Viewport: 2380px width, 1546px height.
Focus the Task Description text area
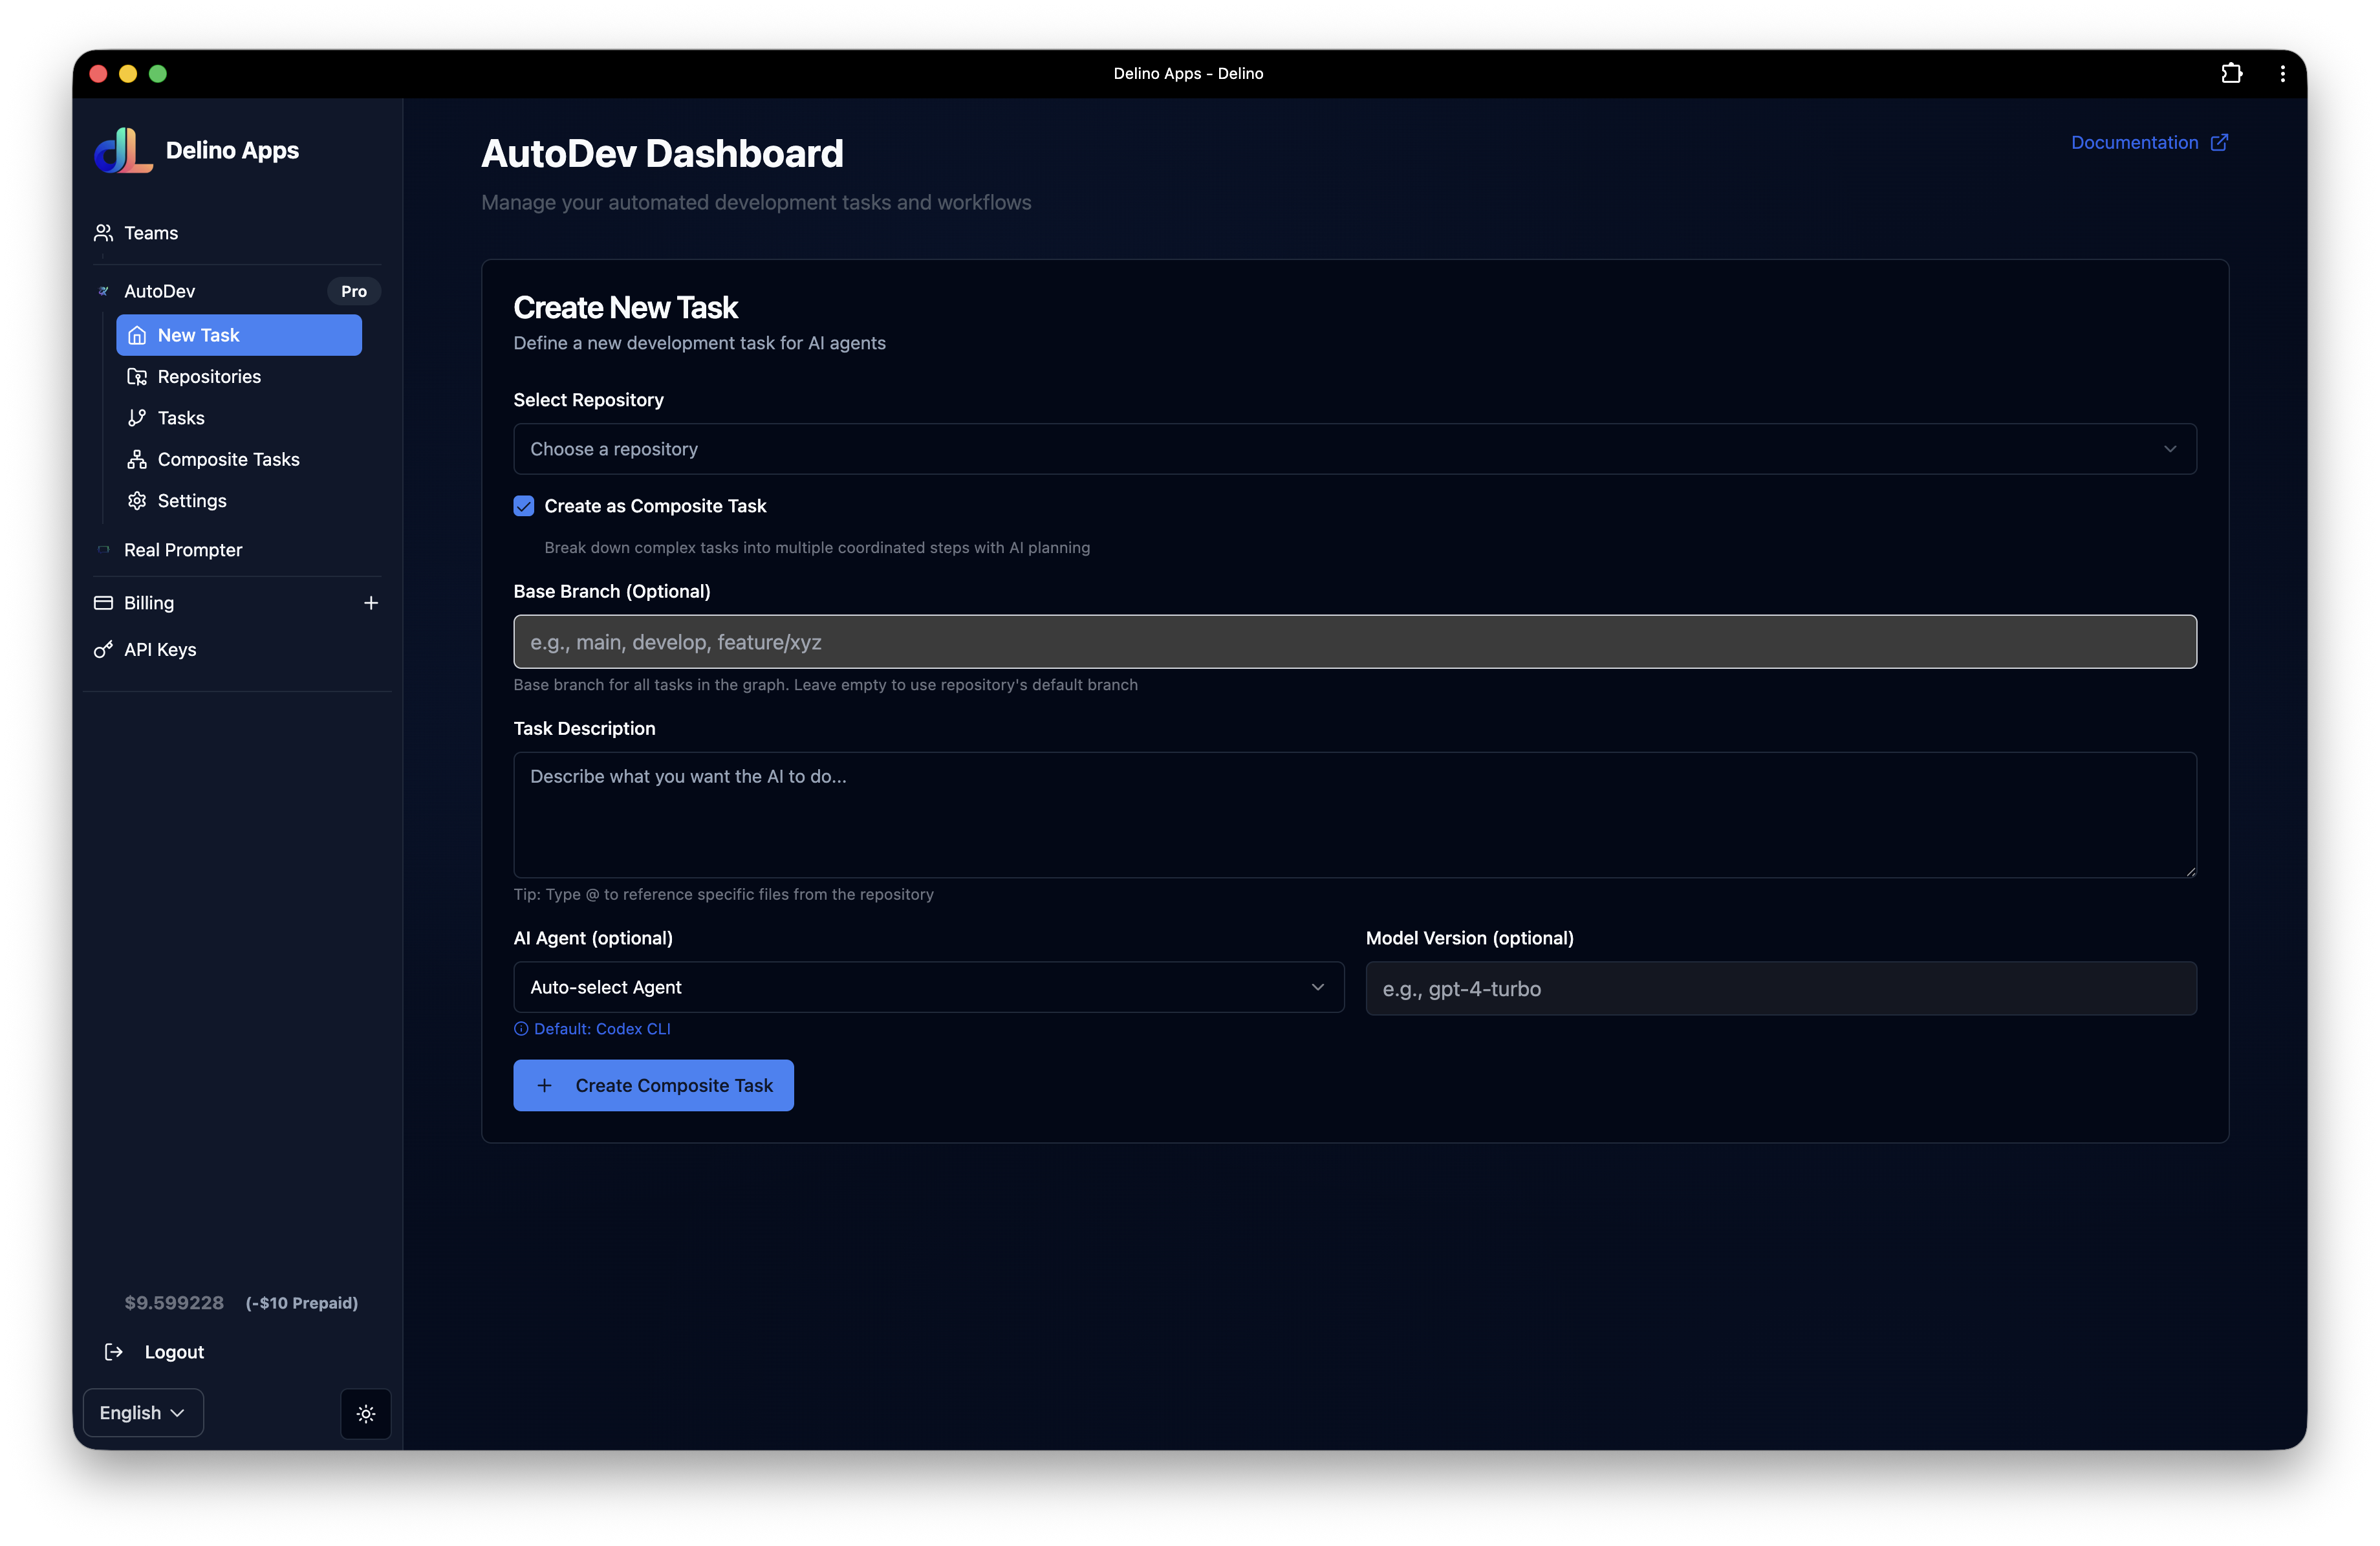click(x=1354, y=815)
